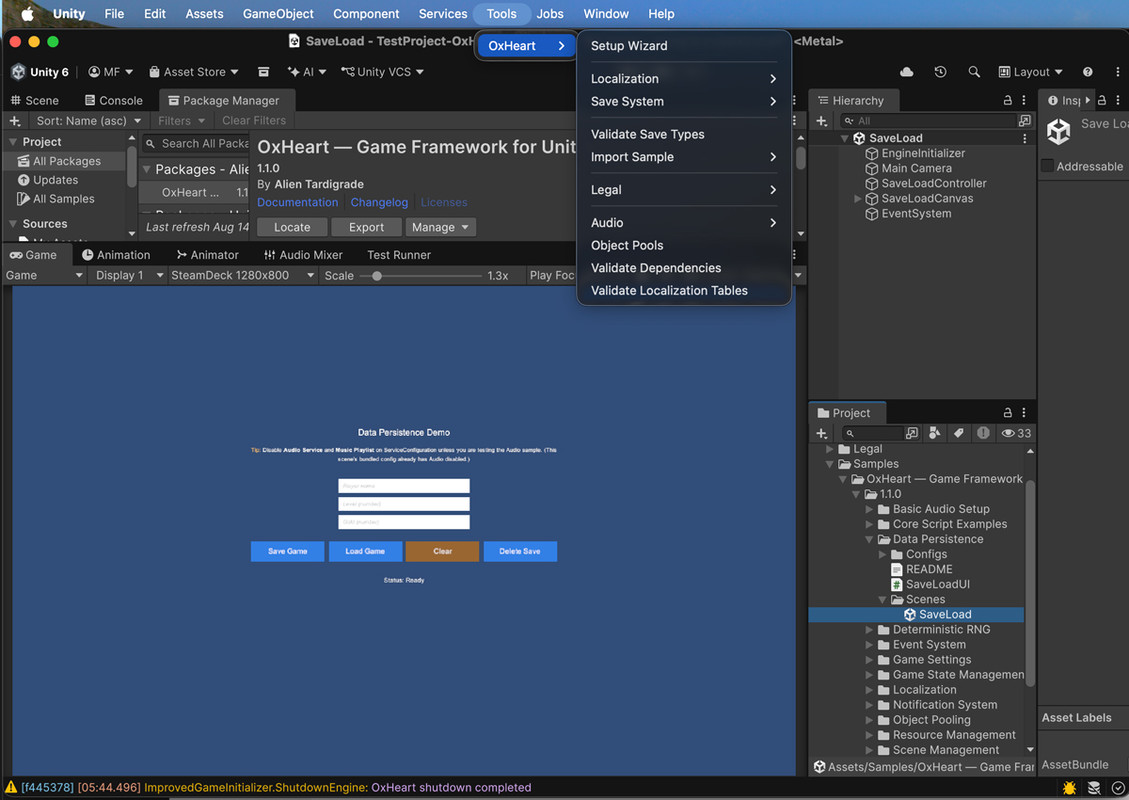
Task: Collapse the Data Persistence folder
Action: (x=869, y=539)
